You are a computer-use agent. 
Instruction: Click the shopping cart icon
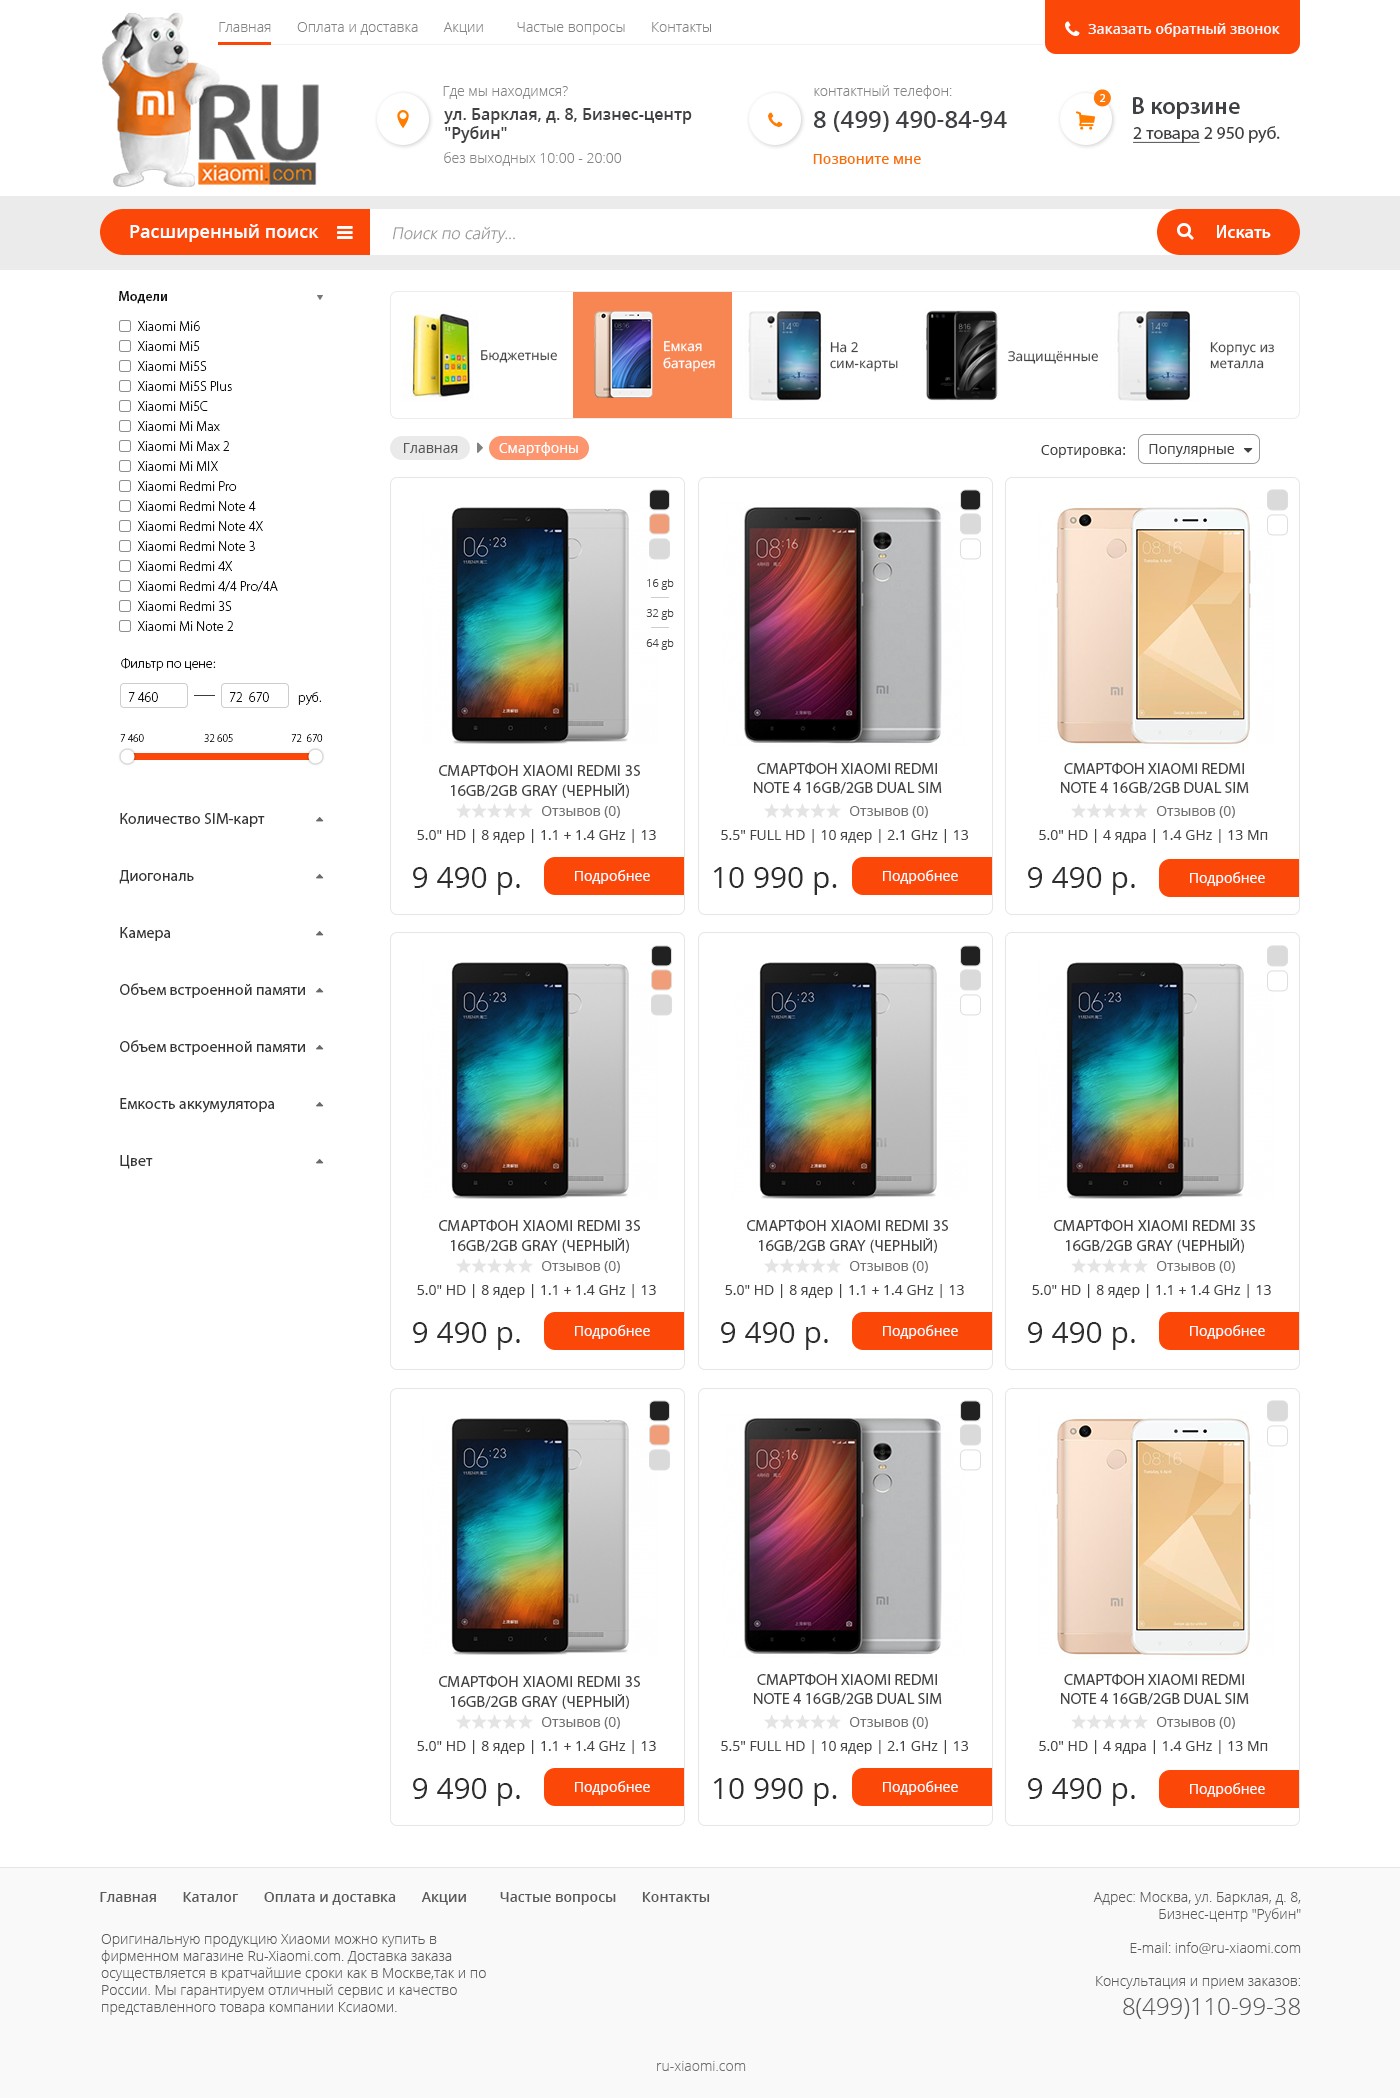[1085, 120]
